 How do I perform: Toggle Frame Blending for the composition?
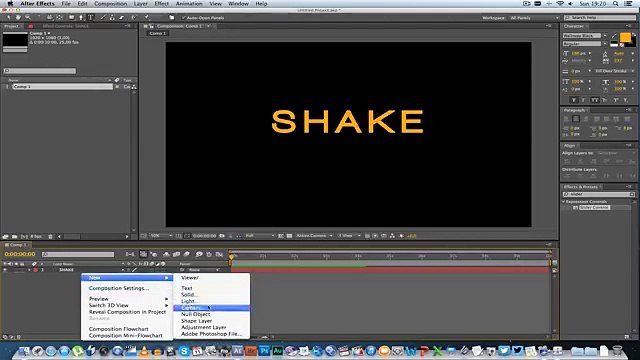pos(176,254)
